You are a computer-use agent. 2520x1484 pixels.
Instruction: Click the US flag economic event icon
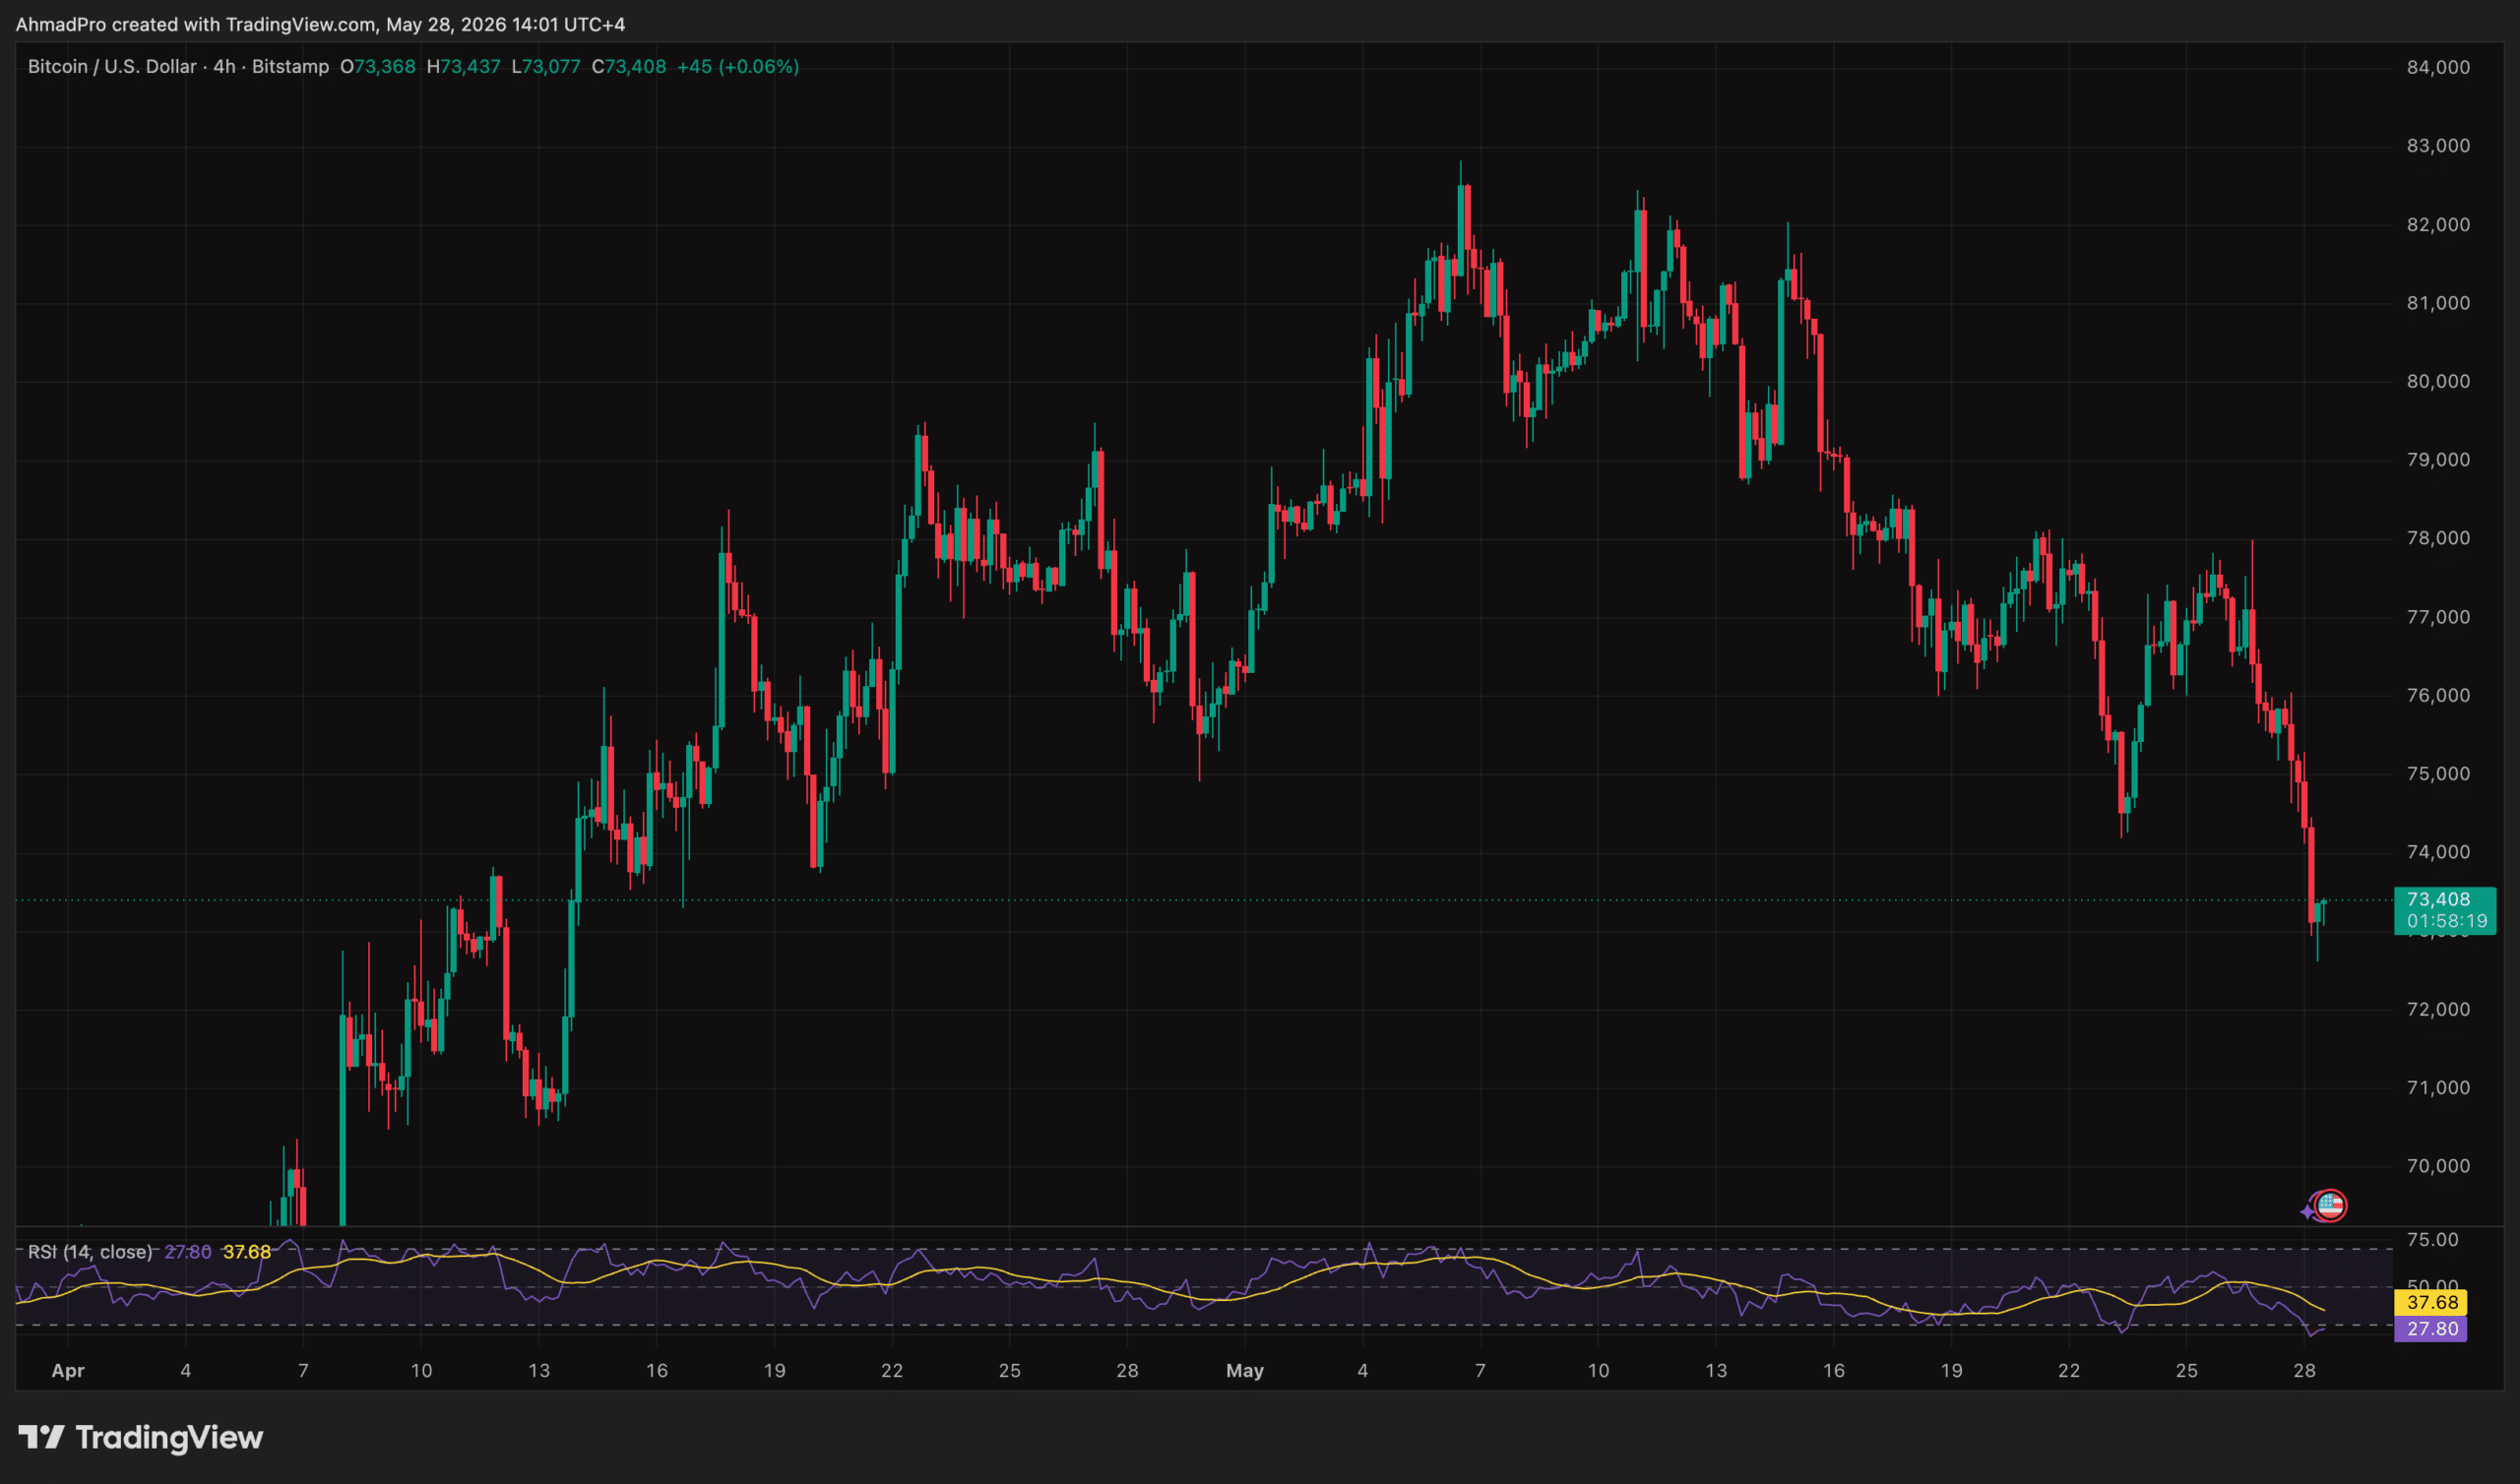coord(2330,1205)
